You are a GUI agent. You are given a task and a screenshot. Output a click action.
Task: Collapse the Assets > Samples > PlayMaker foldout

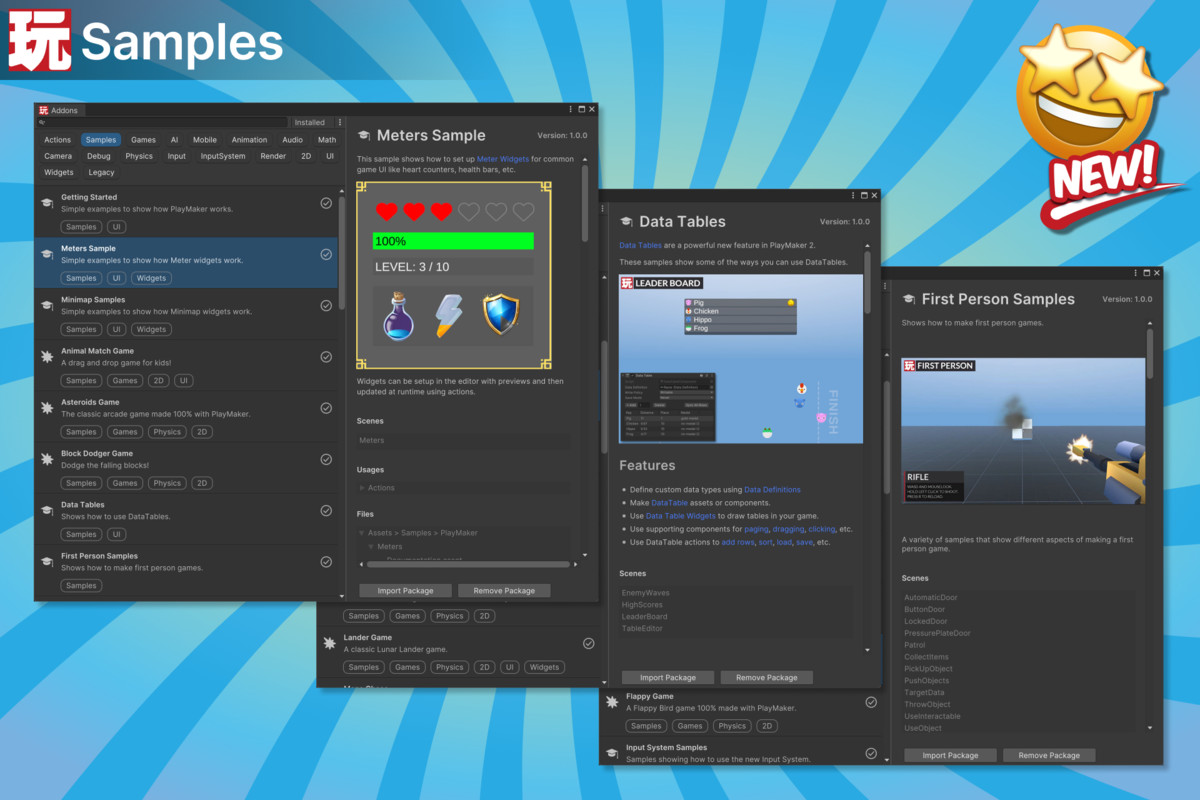(x=362, y=533)
